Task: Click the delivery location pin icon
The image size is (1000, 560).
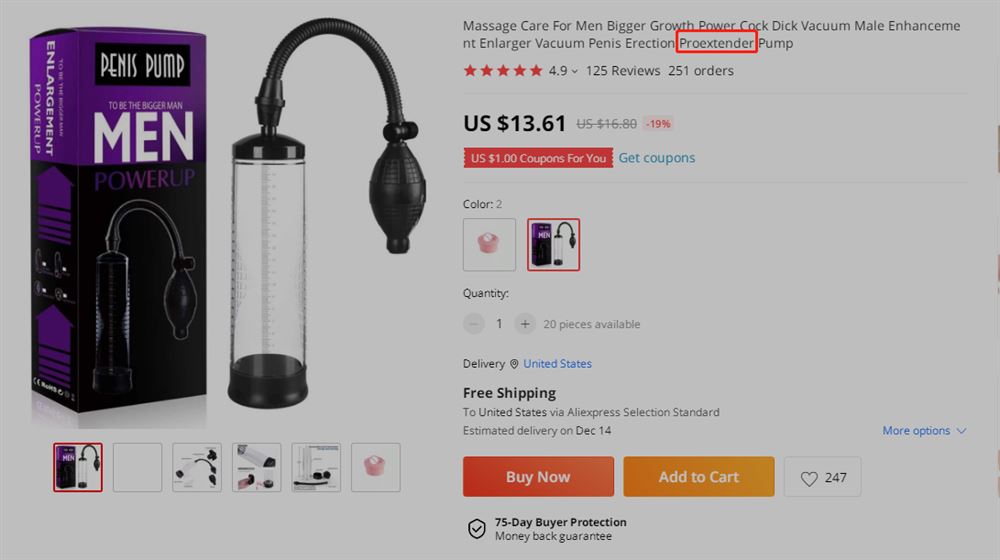Action: click(514, 364)
